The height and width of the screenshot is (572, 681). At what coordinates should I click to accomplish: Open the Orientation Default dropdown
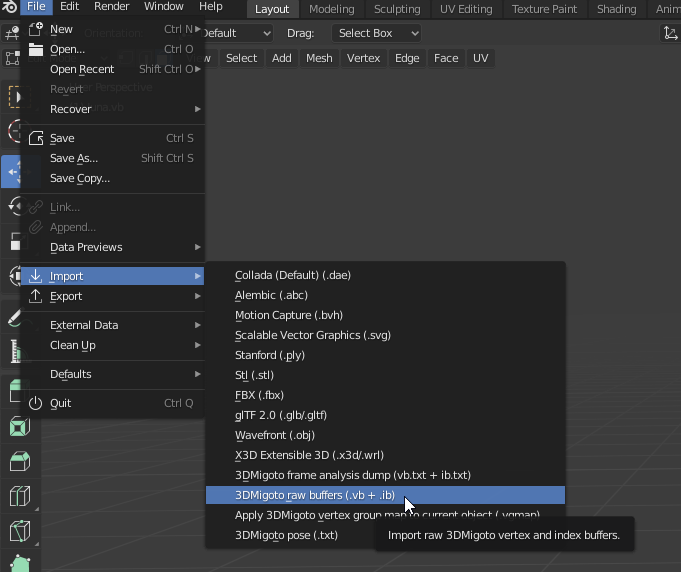coord(237,33)
